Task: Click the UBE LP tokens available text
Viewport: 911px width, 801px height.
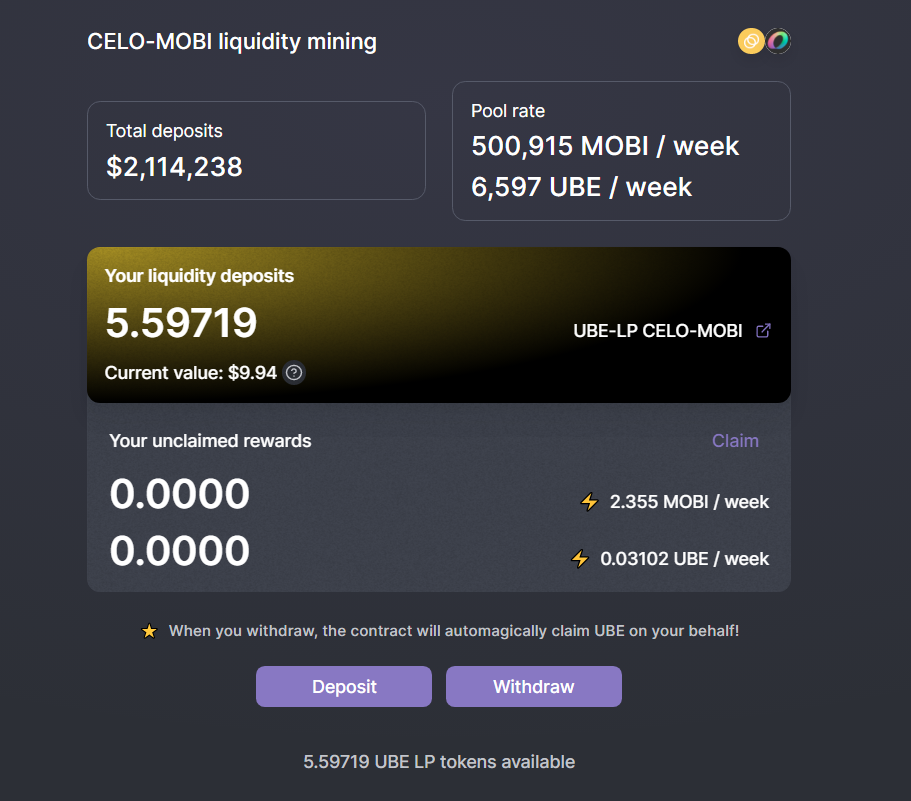Action: coord(439,762)
